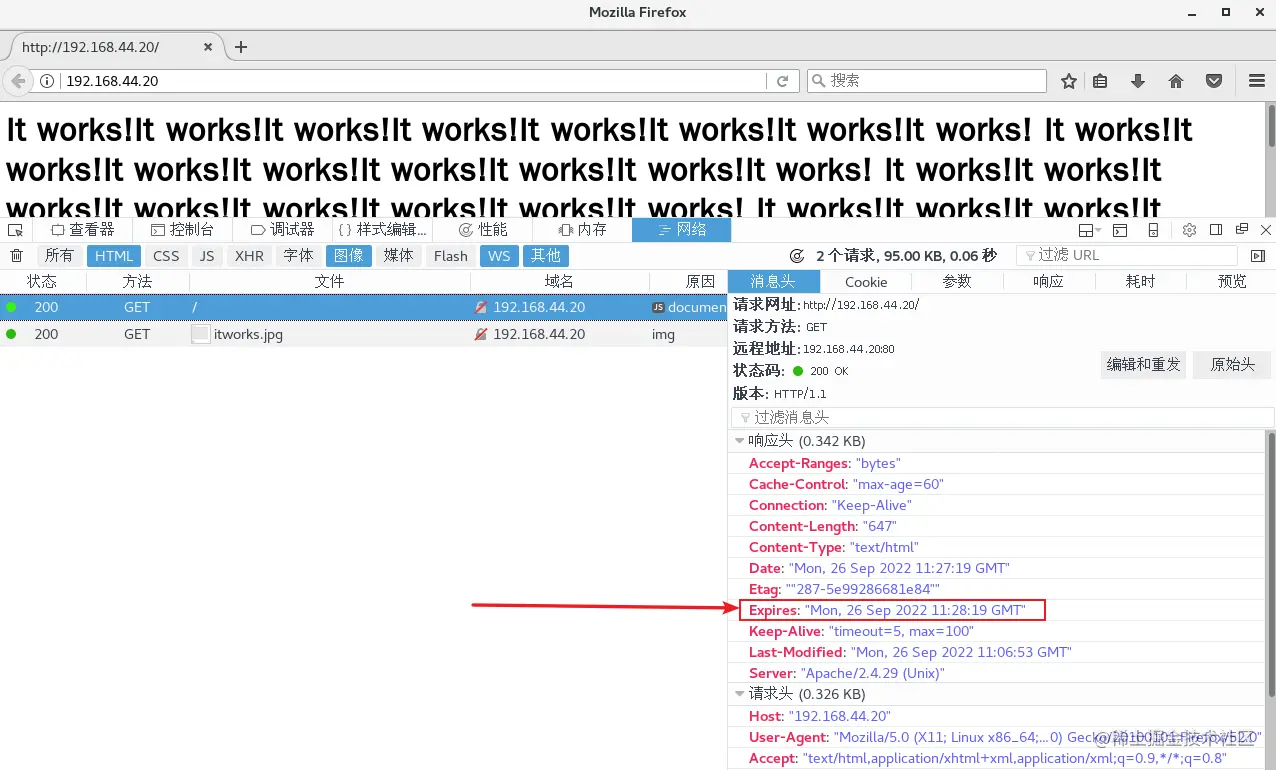Open the split console icon in devtools toolbar
The height and width of the screenshot is (770, 1276).
point(1120,230)
